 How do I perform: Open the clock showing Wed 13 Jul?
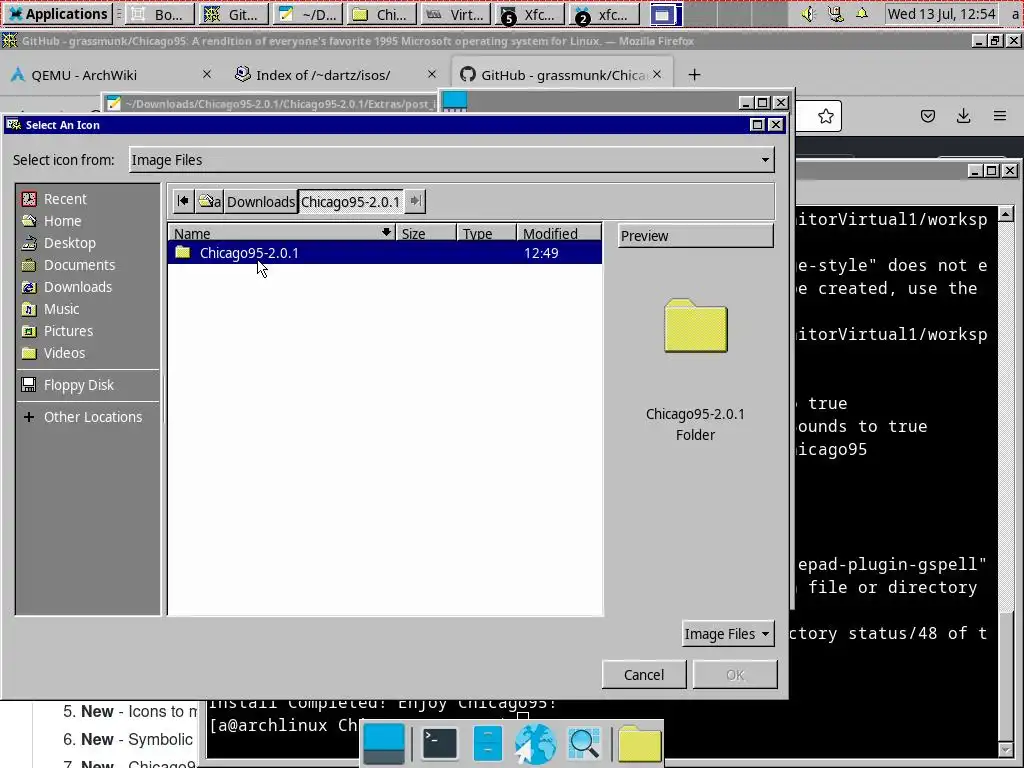click(941, 14)
